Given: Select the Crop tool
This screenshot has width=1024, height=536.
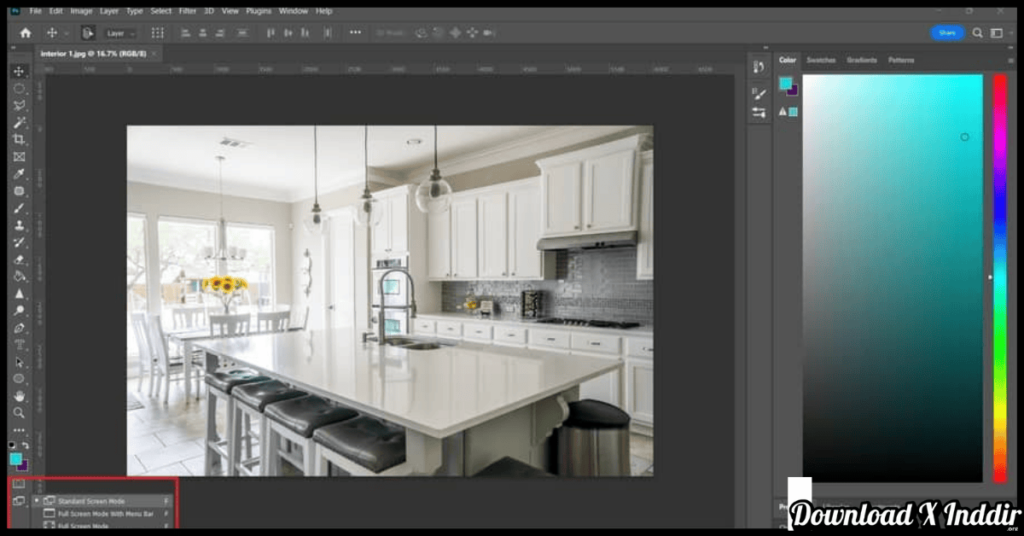Looking at the screenshot, I should click(x=19, y=140).
